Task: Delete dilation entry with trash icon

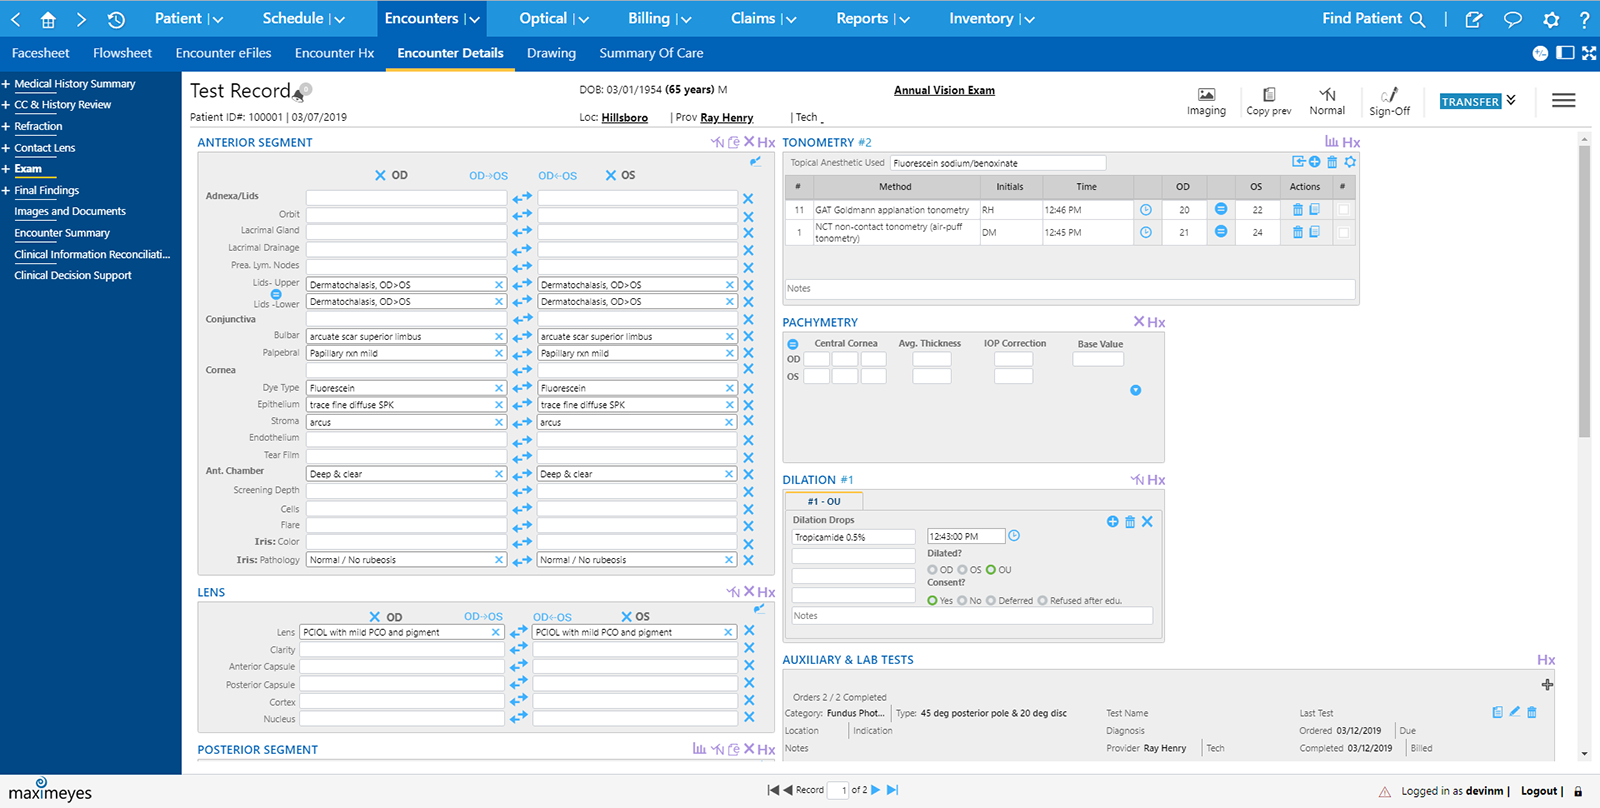Action: [x=1130, y=522]
